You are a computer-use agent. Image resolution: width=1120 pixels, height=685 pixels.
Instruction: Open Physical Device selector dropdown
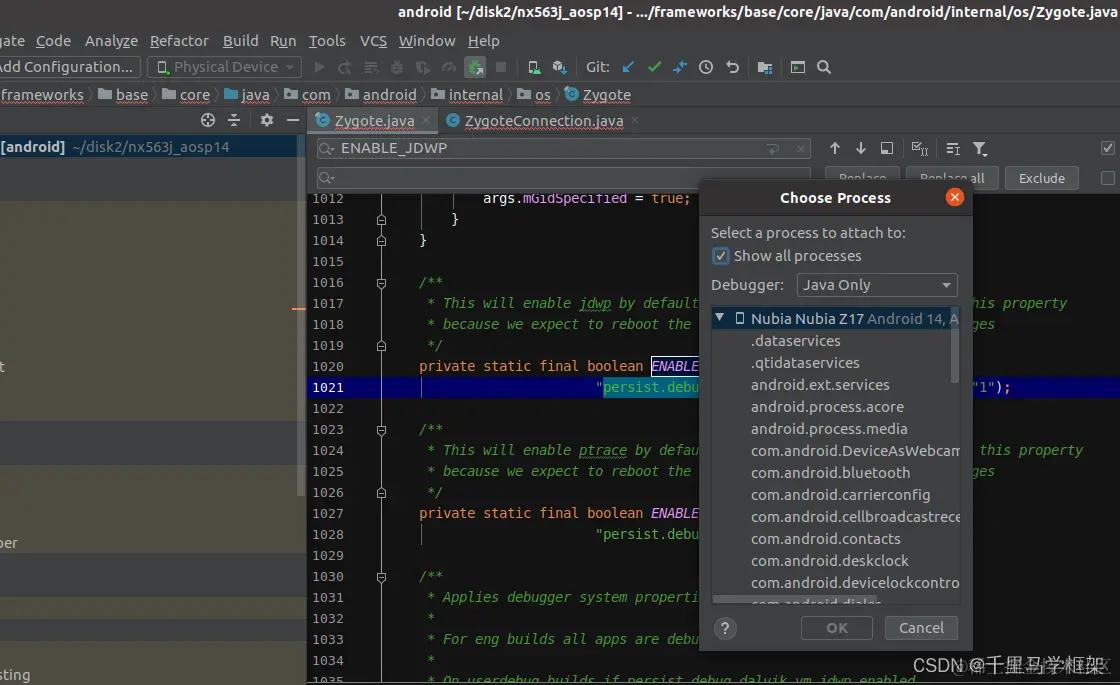pyautogui.click(x=225, y=67)
